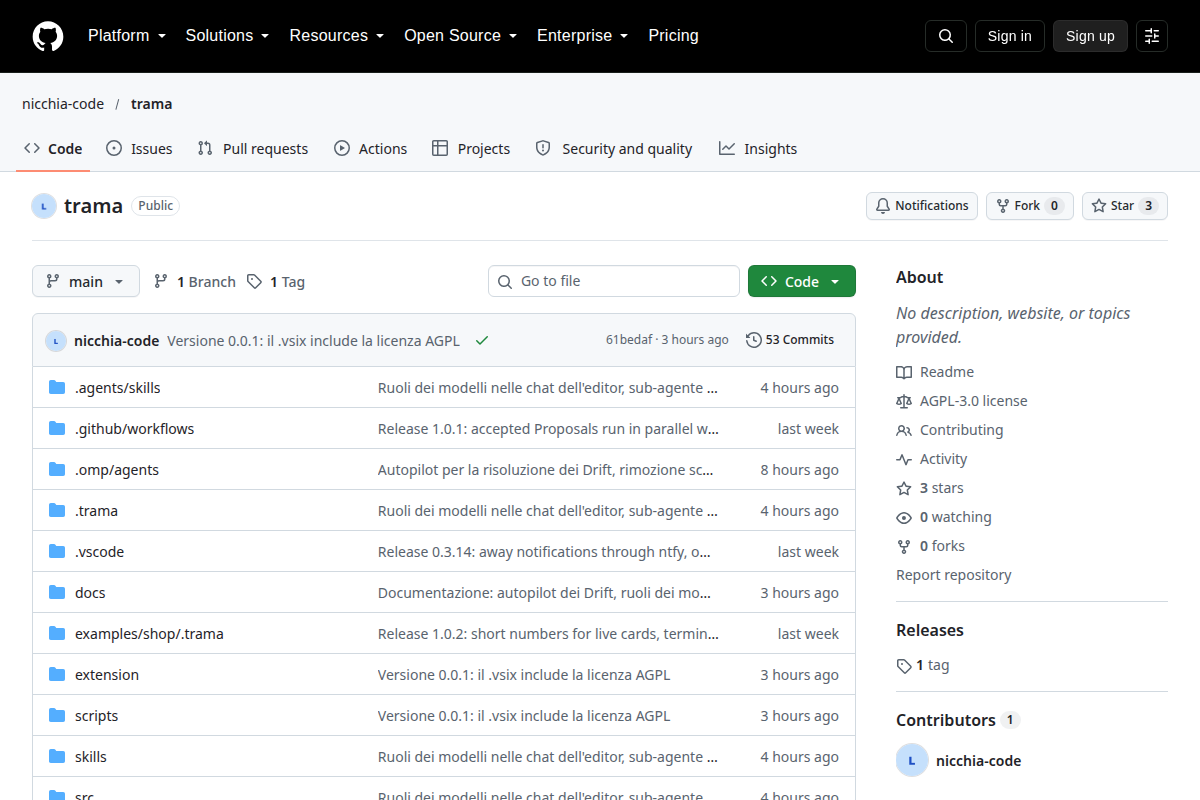Click the scripts folder icon
This screenshot has height=800, width=1200.
(x=57, y=716)
